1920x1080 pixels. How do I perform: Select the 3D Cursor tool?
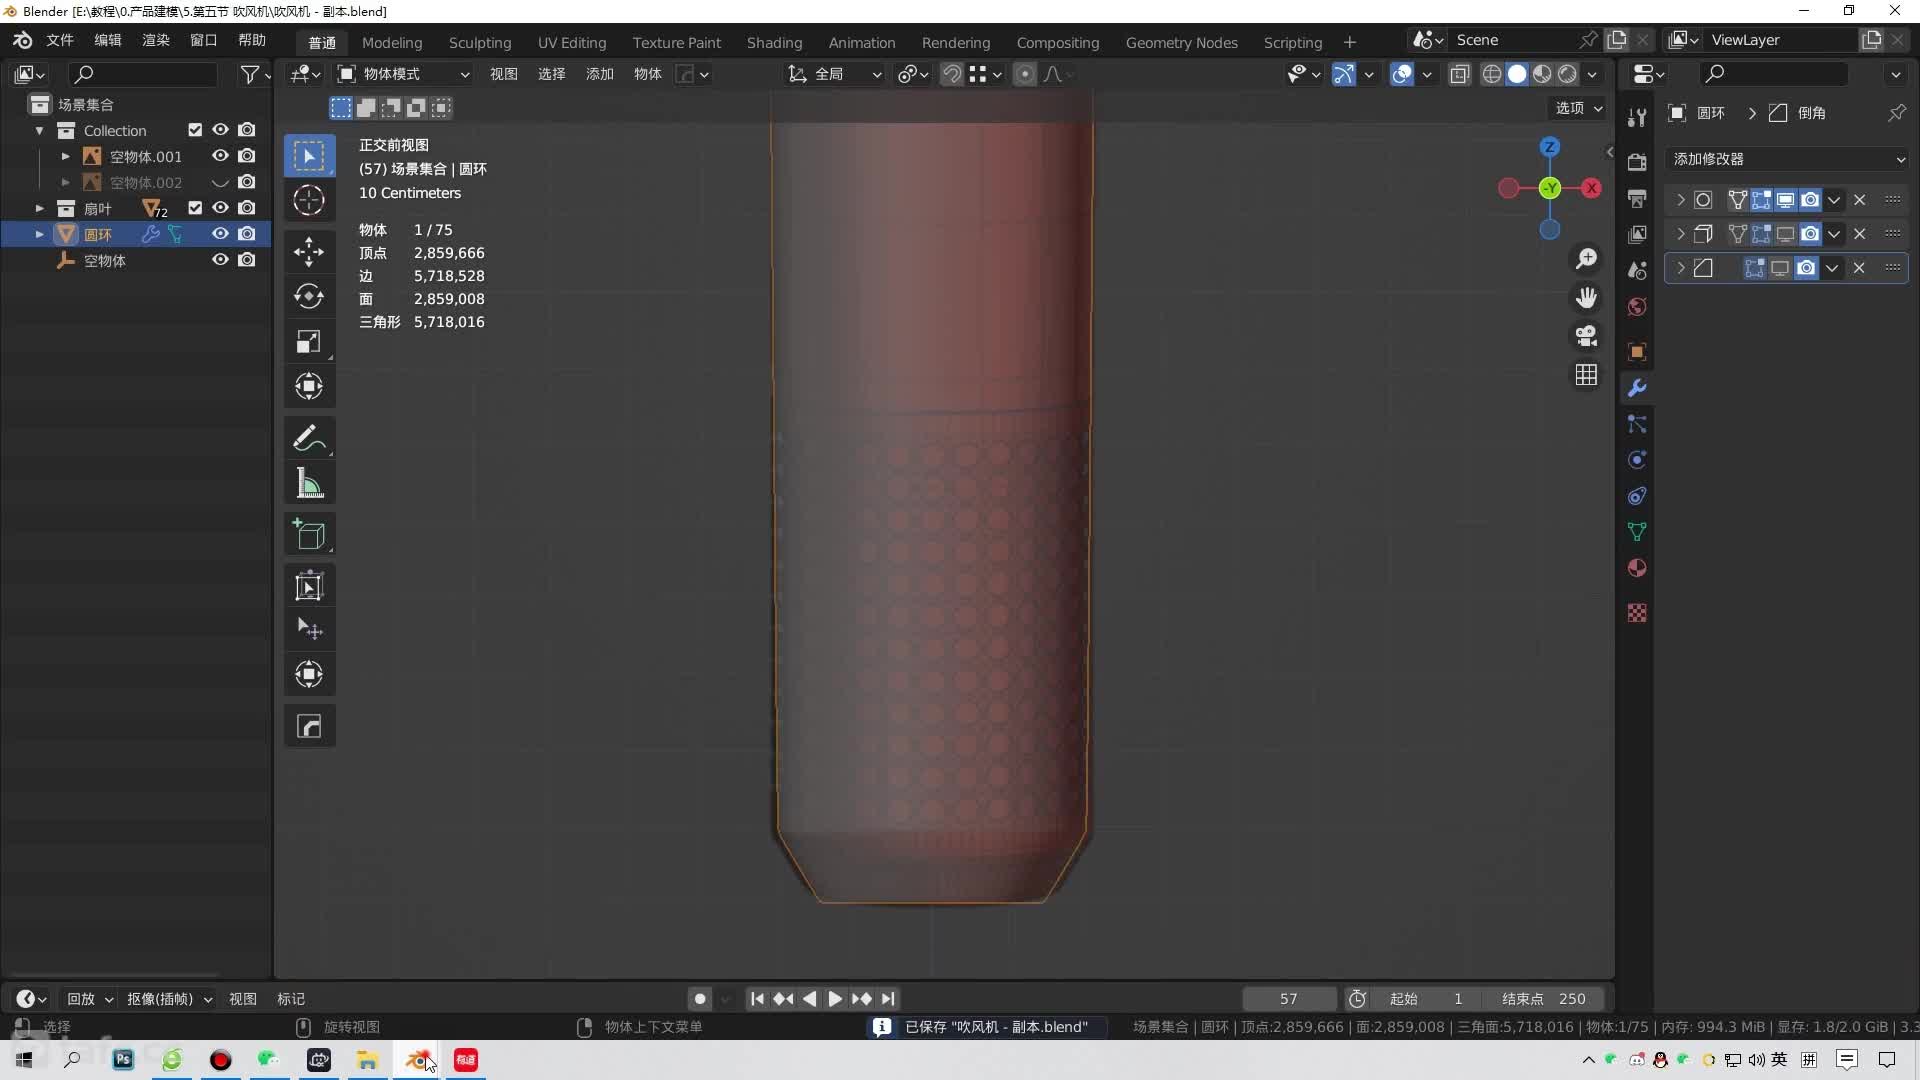tap(309, 200)
